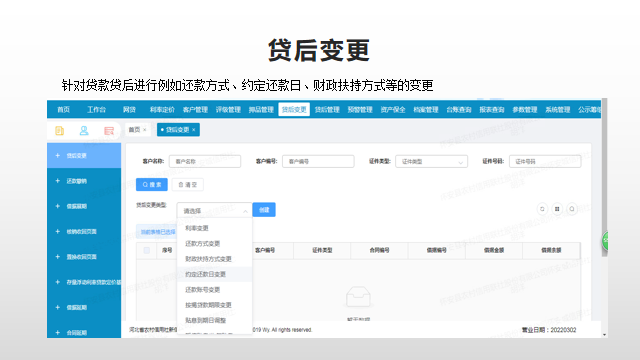This screenshot has width=640, height=360.
Task: Toggle the select-all checkbox in table header
Action: [x=147, y=250]
